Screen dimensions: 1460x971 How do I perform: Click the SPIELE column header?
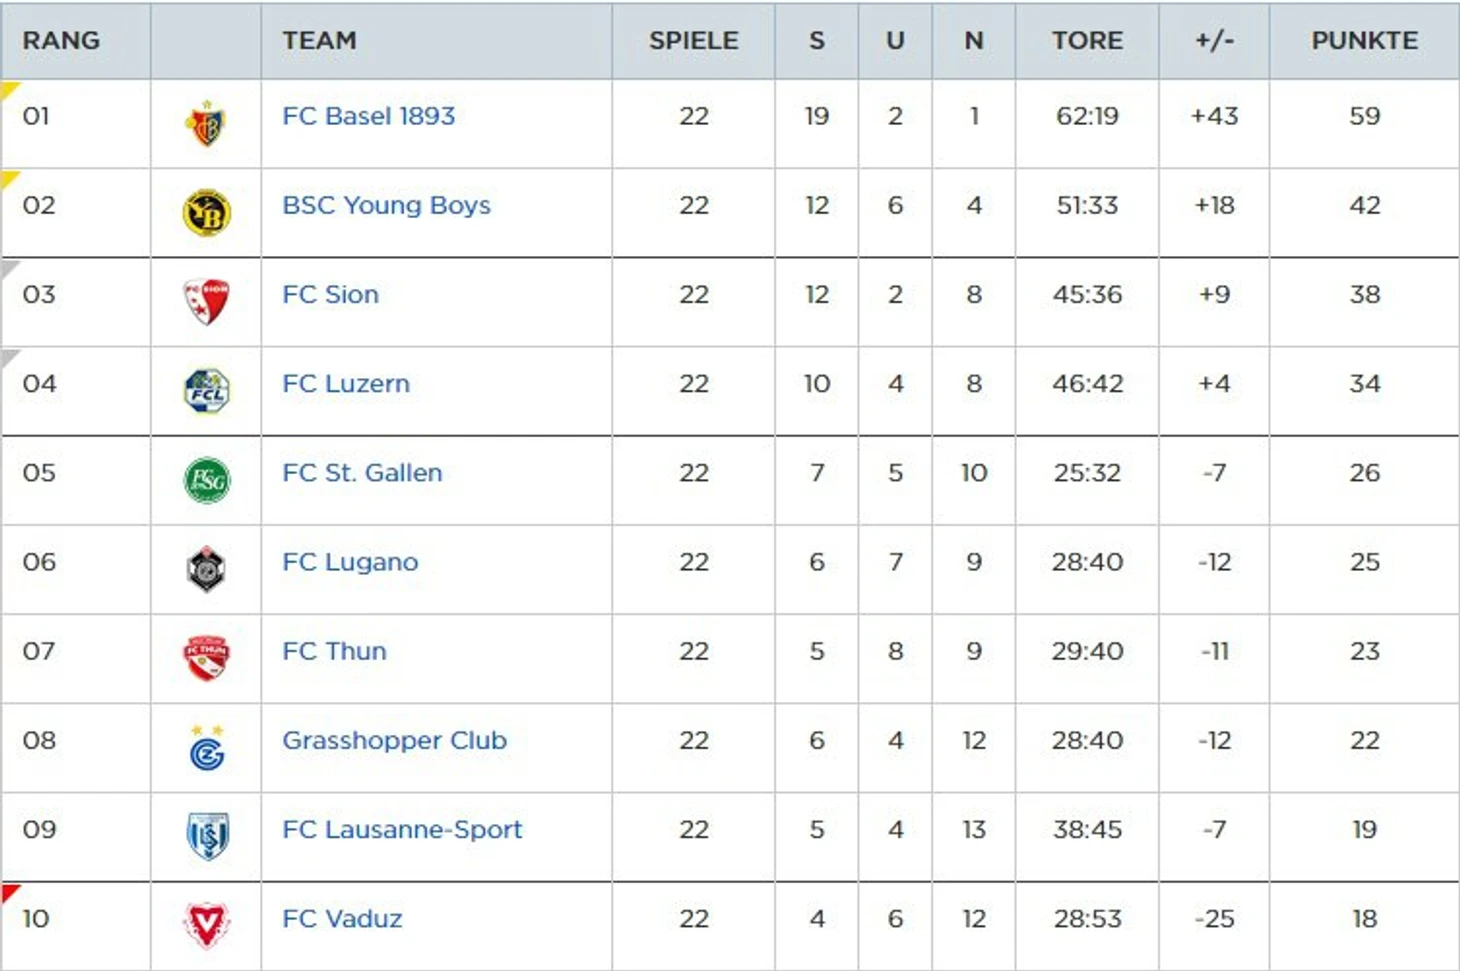point(693,40)
